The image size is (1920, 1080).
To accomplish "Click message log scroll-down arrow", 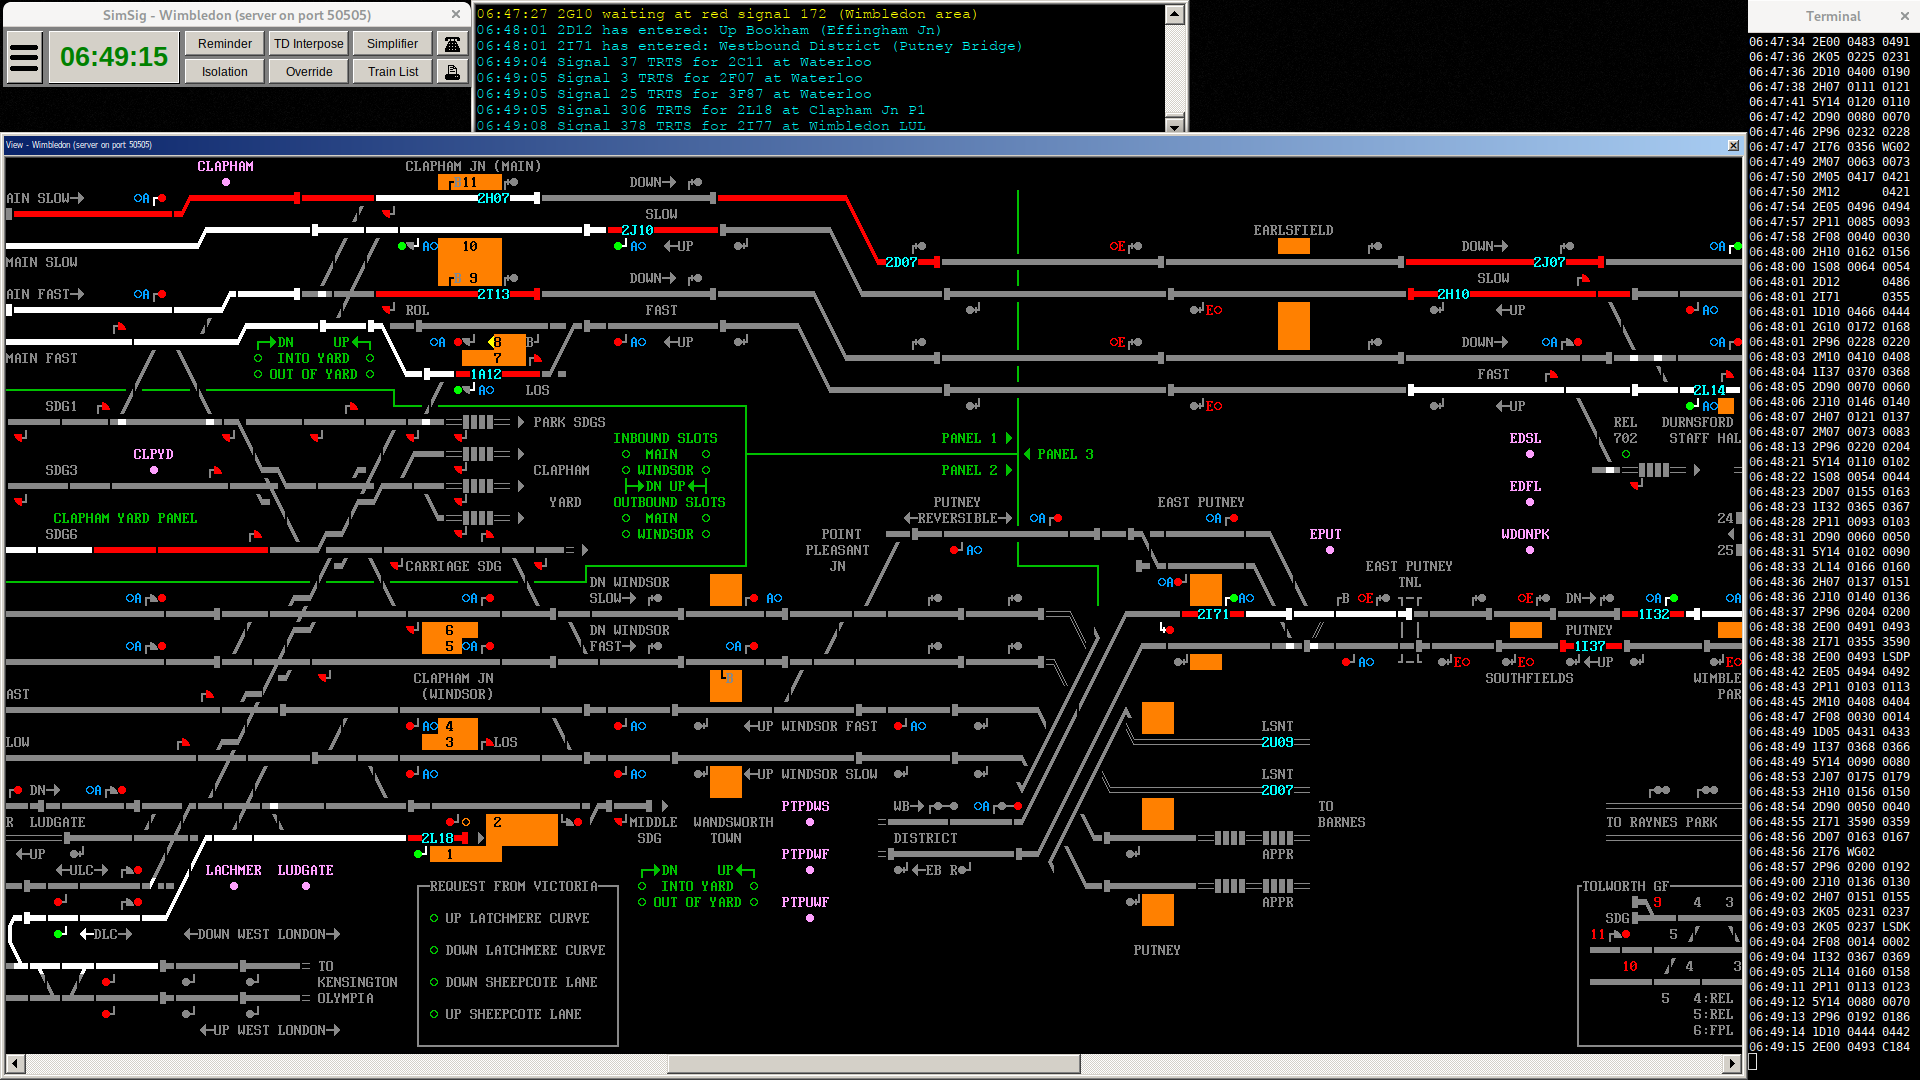I will click(1175, 124).
